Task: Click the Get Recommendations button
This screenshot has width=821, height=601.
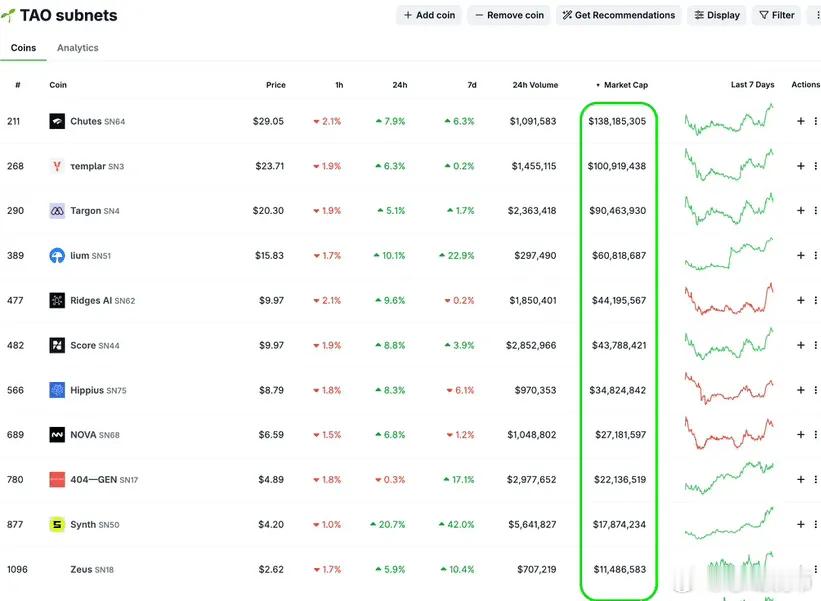Action: point(618,15)
